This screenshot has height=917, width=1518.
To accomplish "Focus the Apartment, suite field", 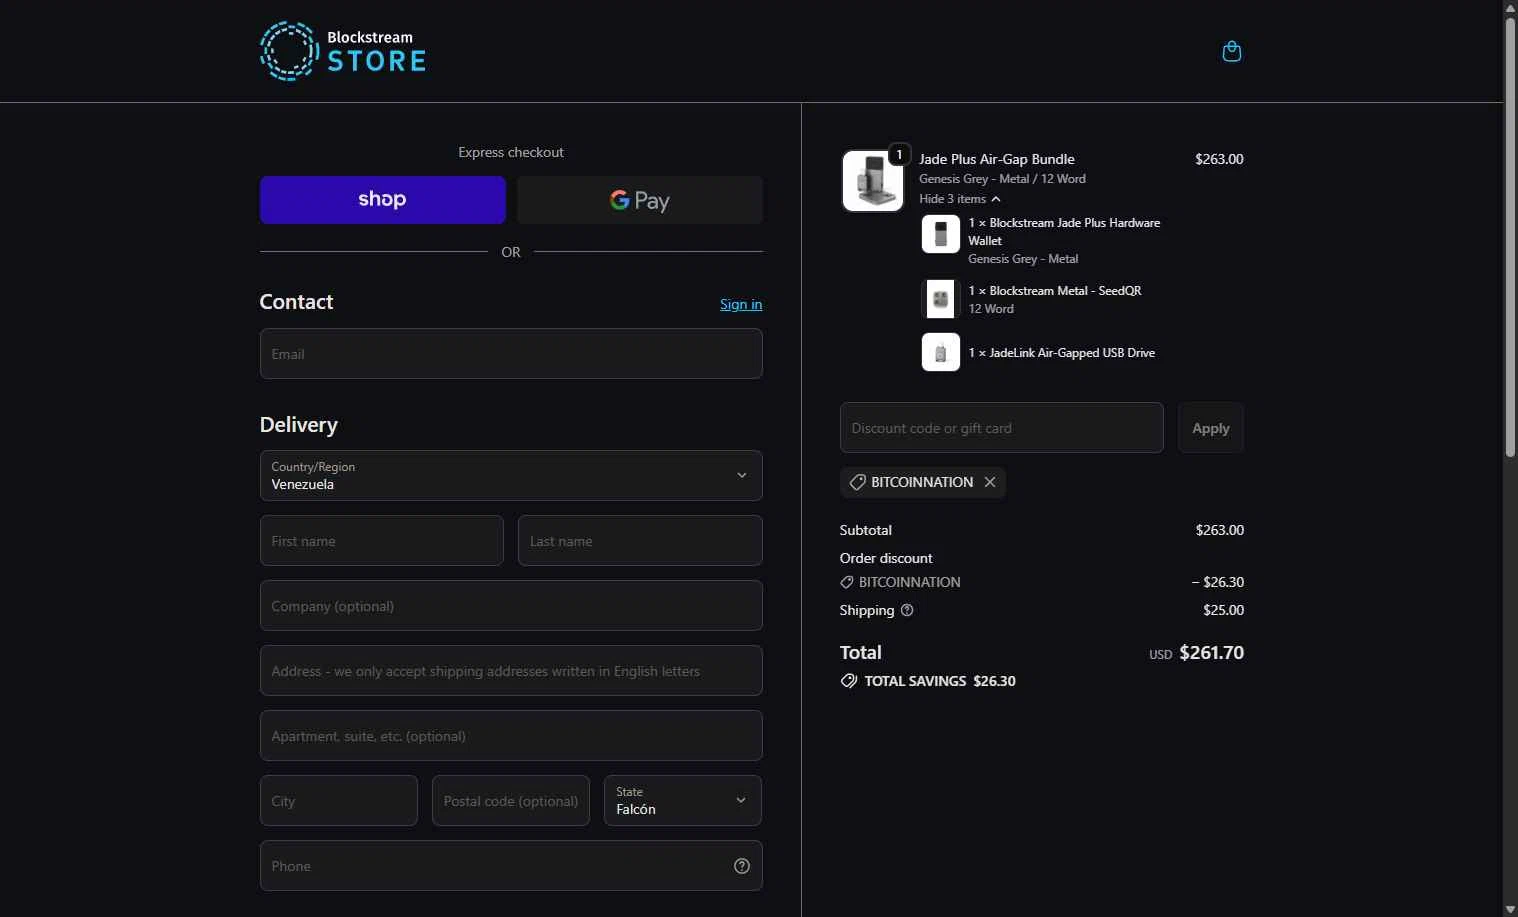I will [x=511, y=736].
